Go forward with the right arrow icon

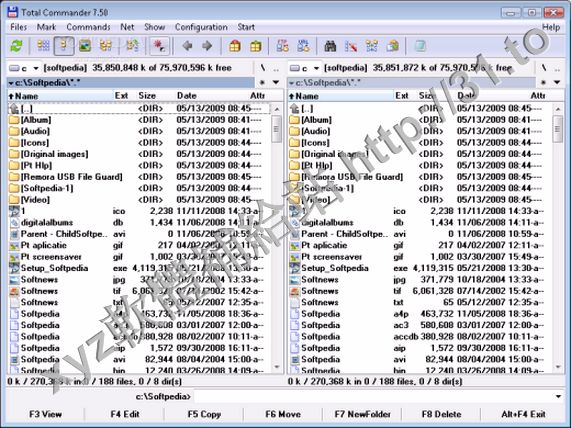click(x=207, y=46)
